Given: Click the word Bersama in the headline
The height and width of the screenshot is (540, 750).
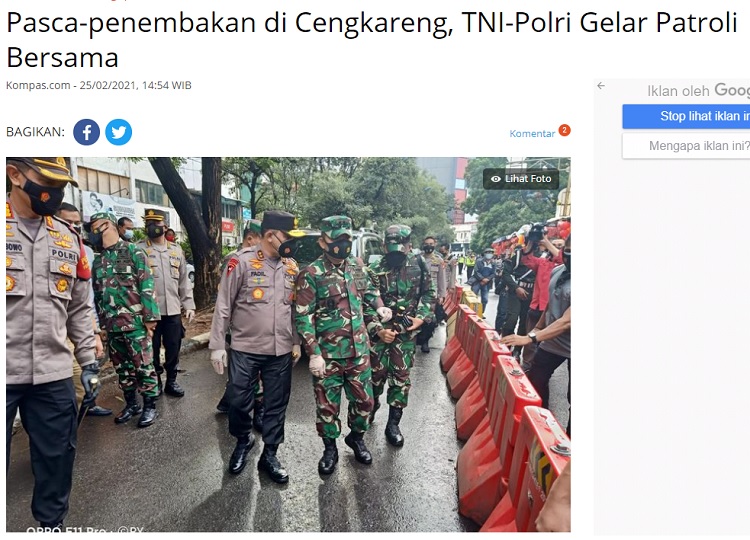Looking at the screenshot, I should pyautogui.click(x=62, y=57).
